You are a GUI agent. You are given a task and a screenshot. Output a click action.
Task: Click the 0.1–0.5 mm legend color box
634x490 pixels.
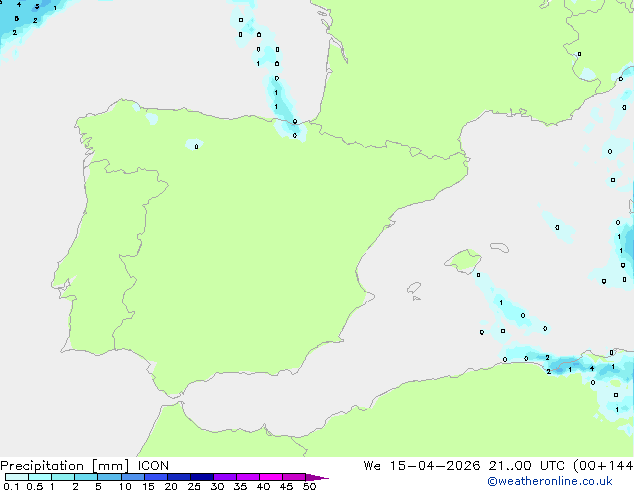click(x=17, y=477)
